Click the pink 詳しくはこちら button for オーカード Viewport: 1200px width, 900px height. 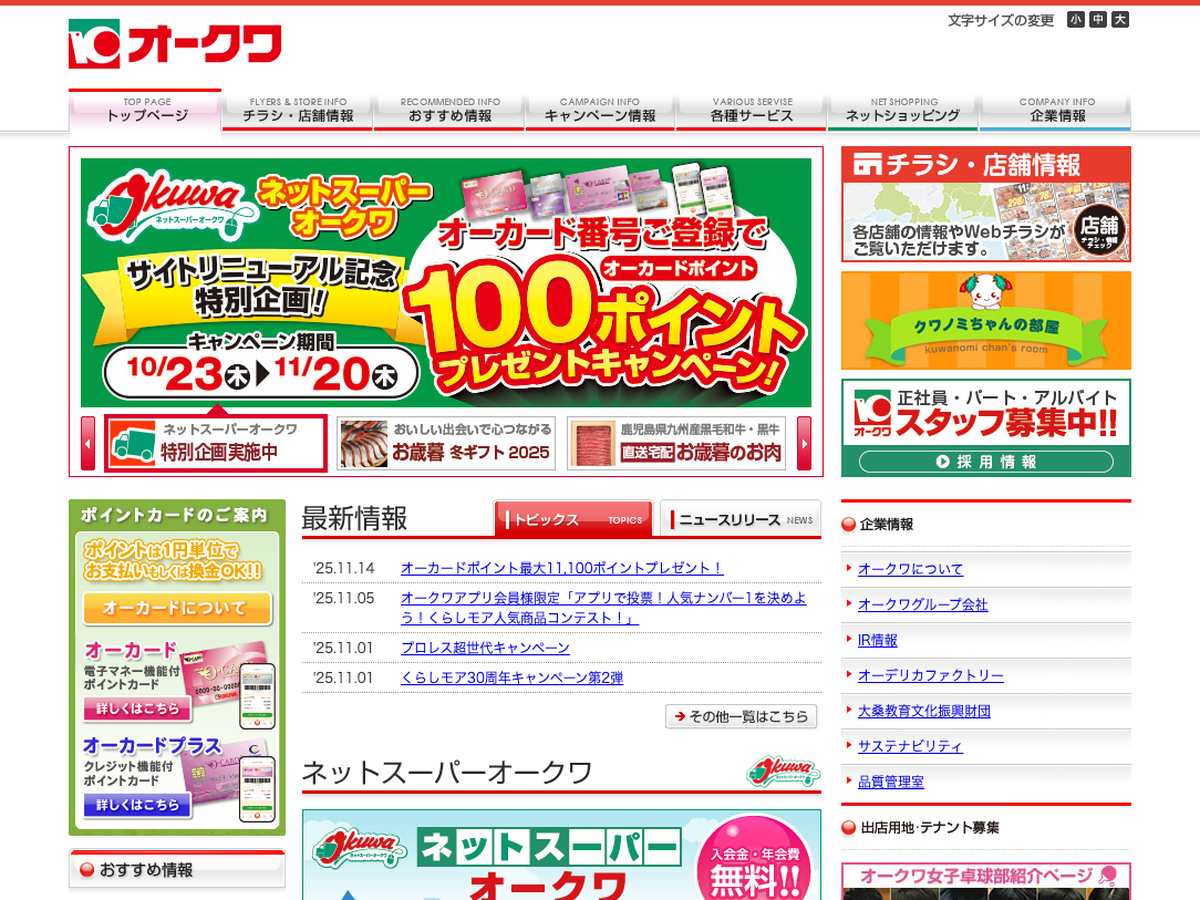pyautogui.click(x=137, y=709)
